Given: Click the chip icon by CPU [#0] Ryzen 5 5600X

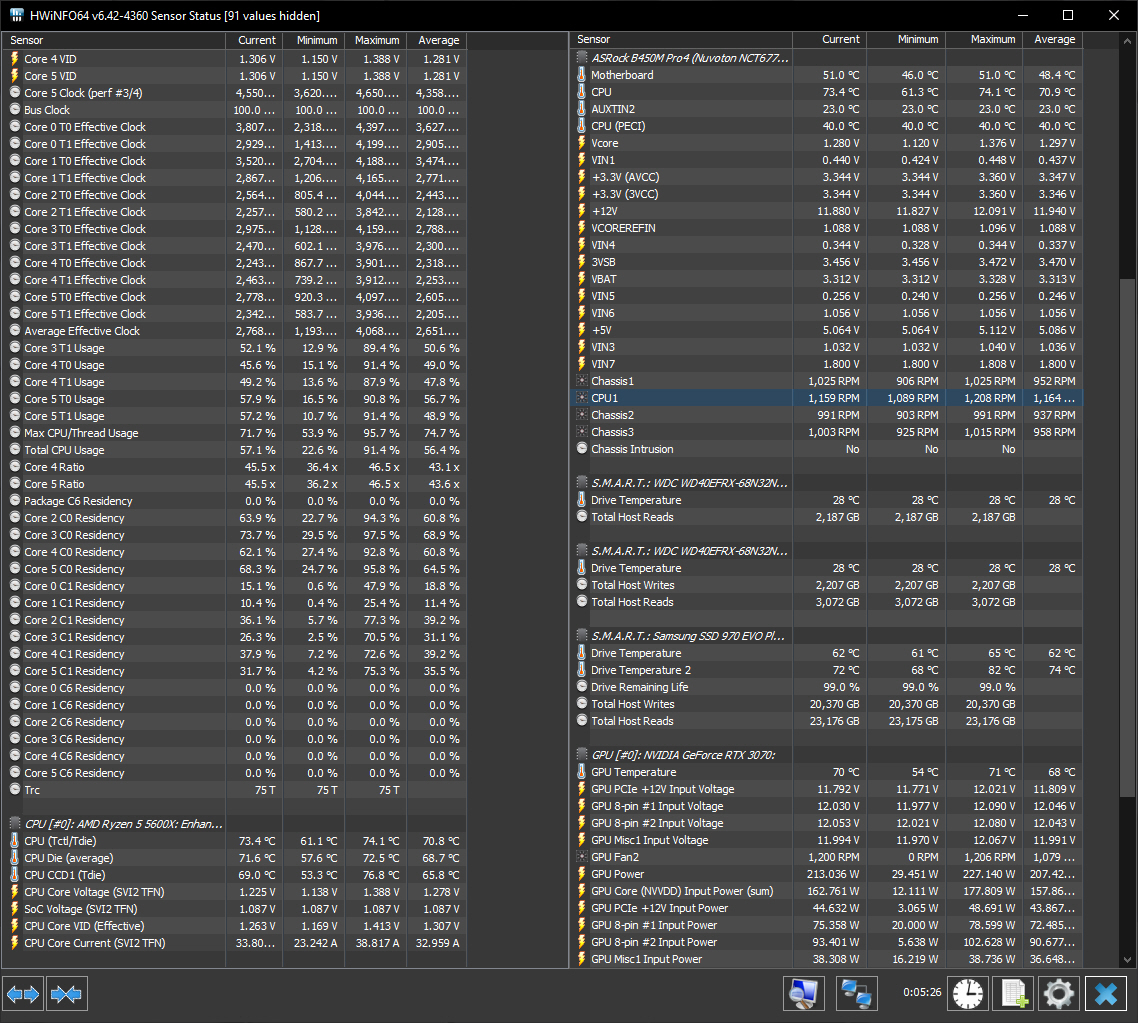Looking at the screenshot, I should tap(15, 823).
